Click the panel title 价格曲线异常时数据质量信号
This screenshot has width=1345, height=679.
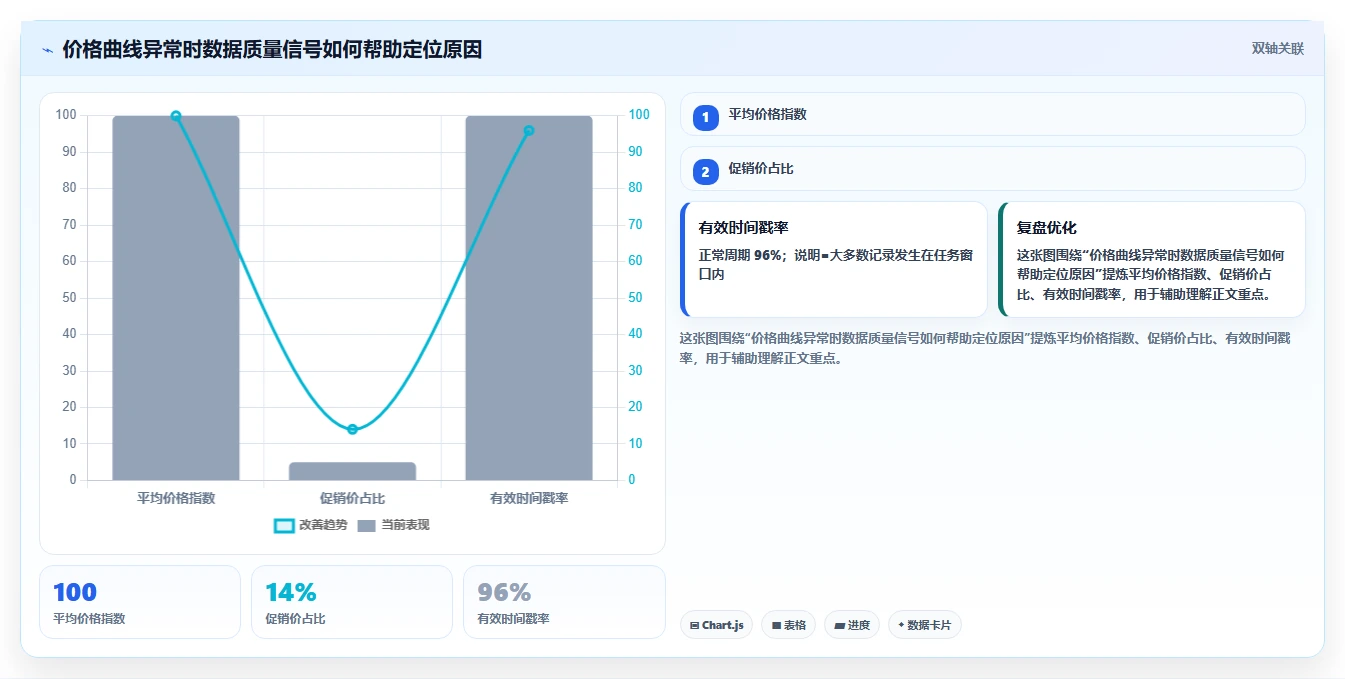tap(272, 49)
